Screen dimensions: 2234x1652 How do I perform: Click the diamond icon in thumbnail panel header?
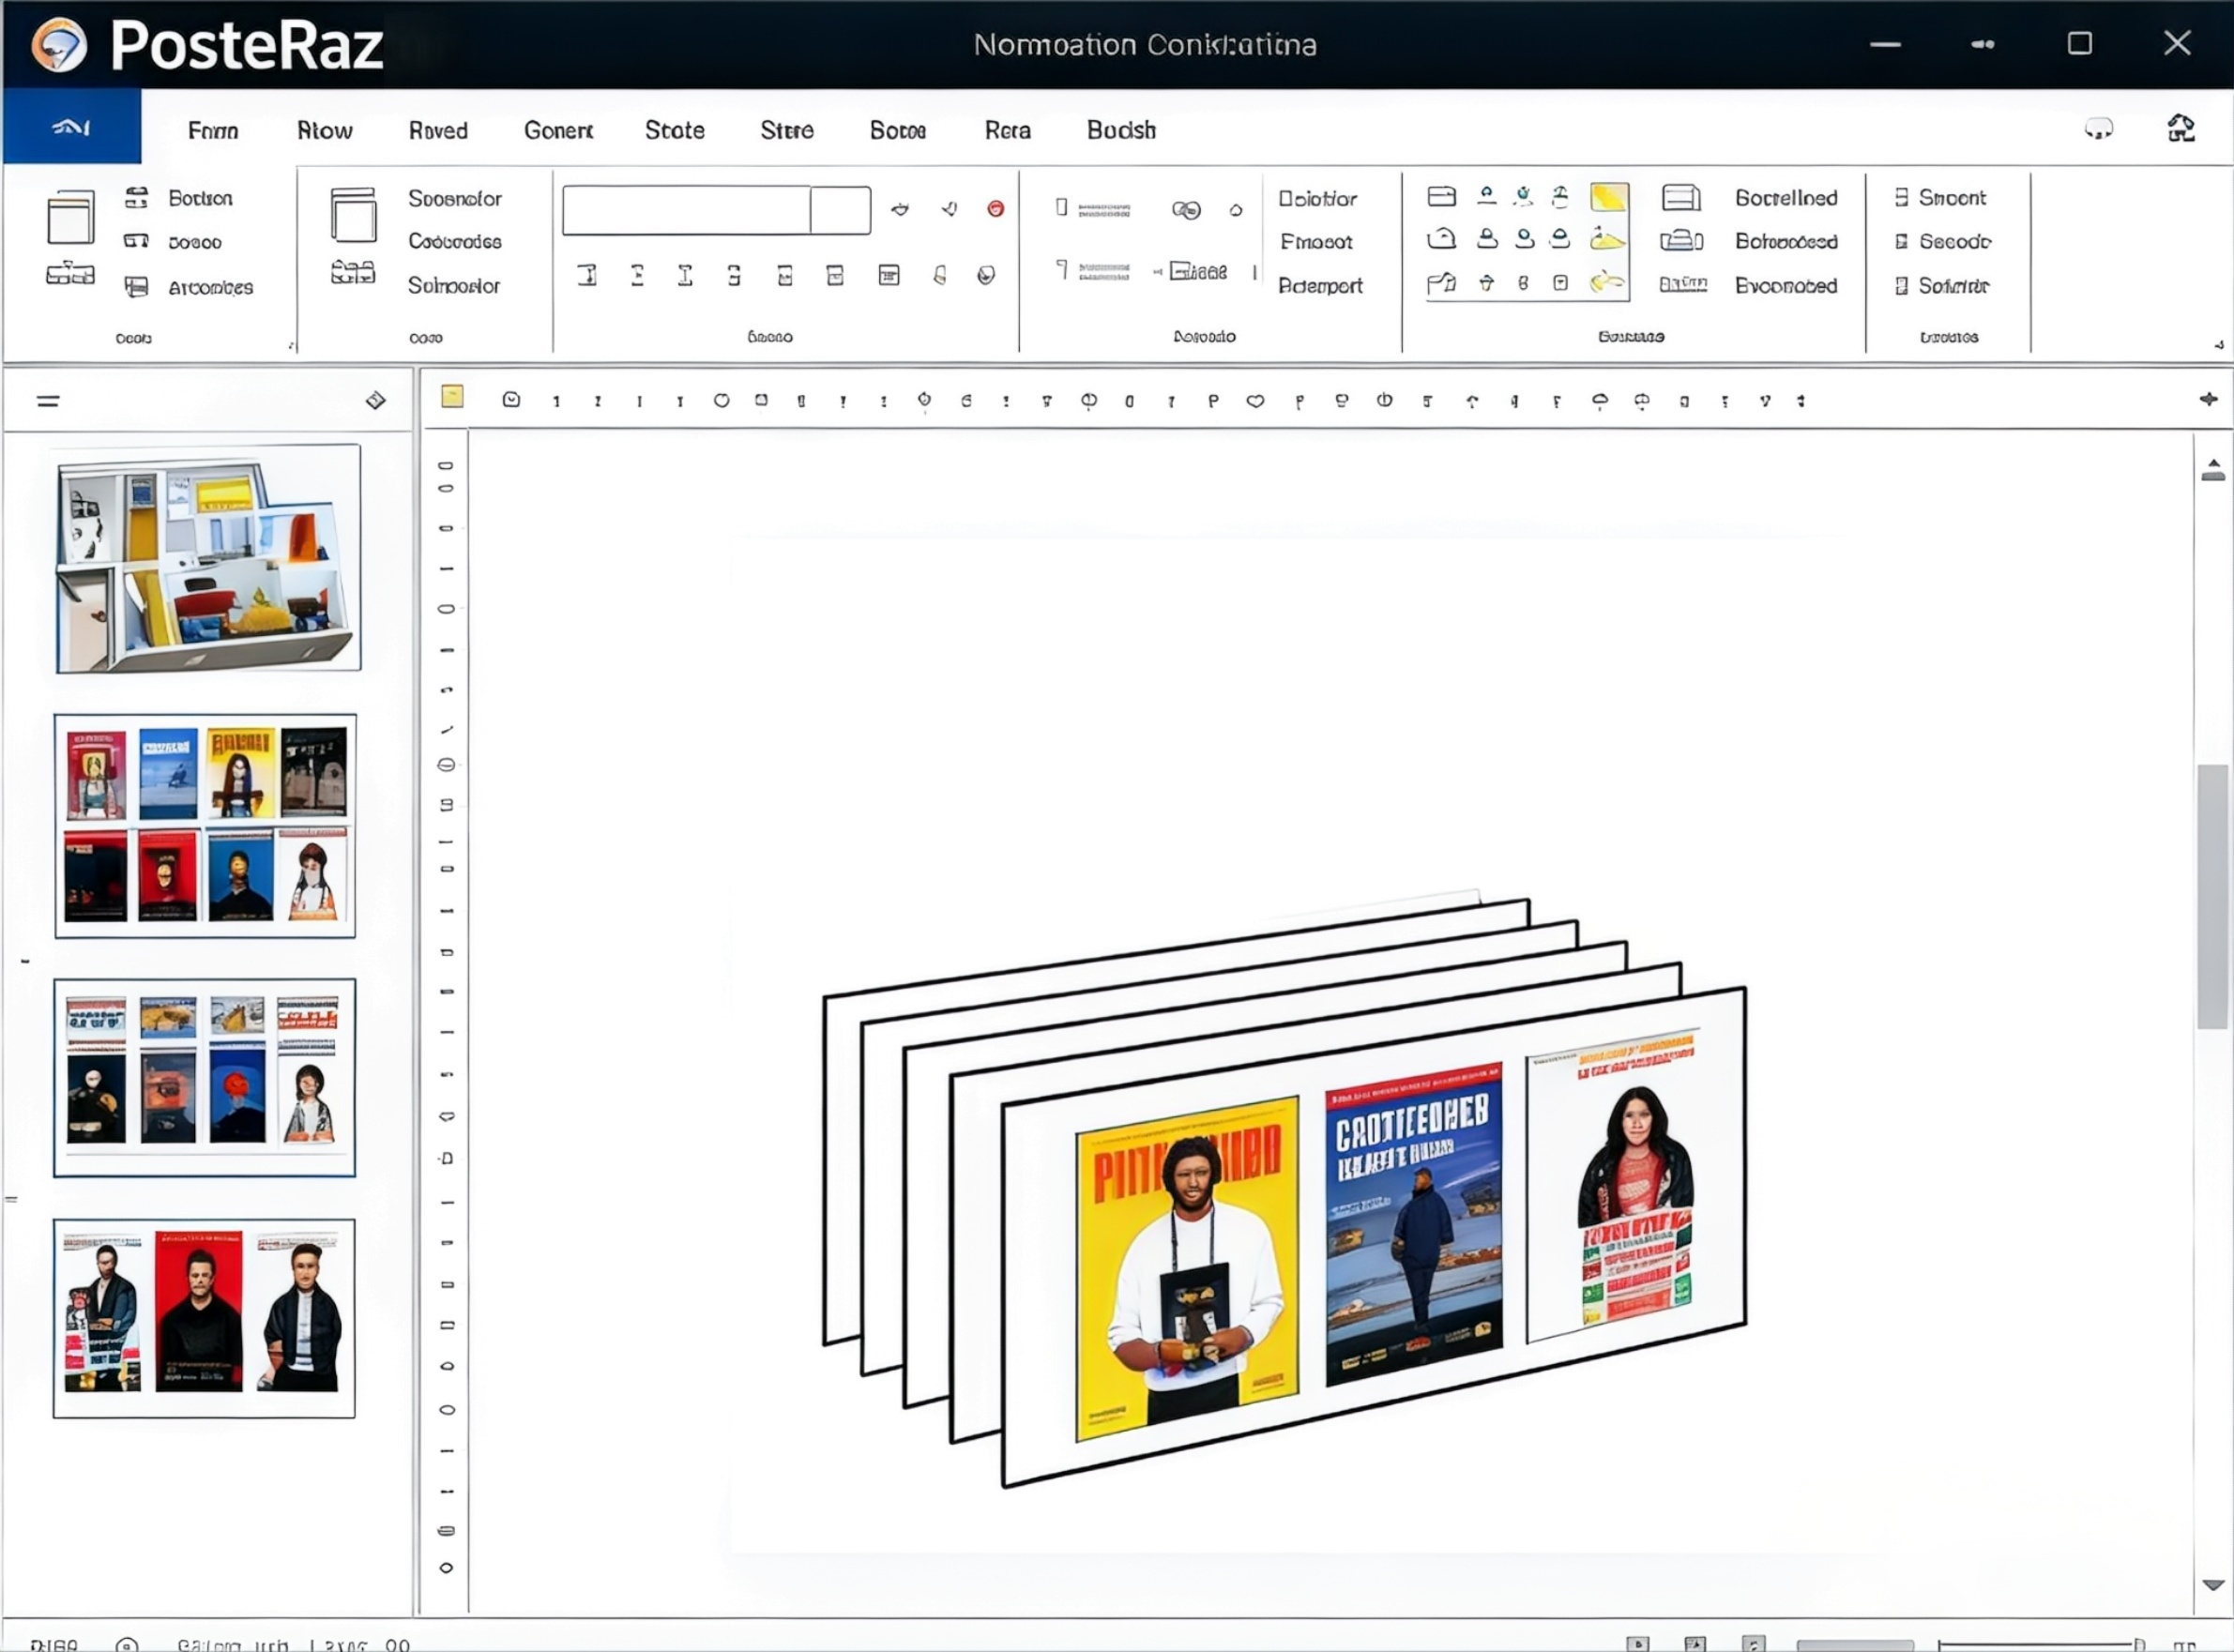coord(375,401)
